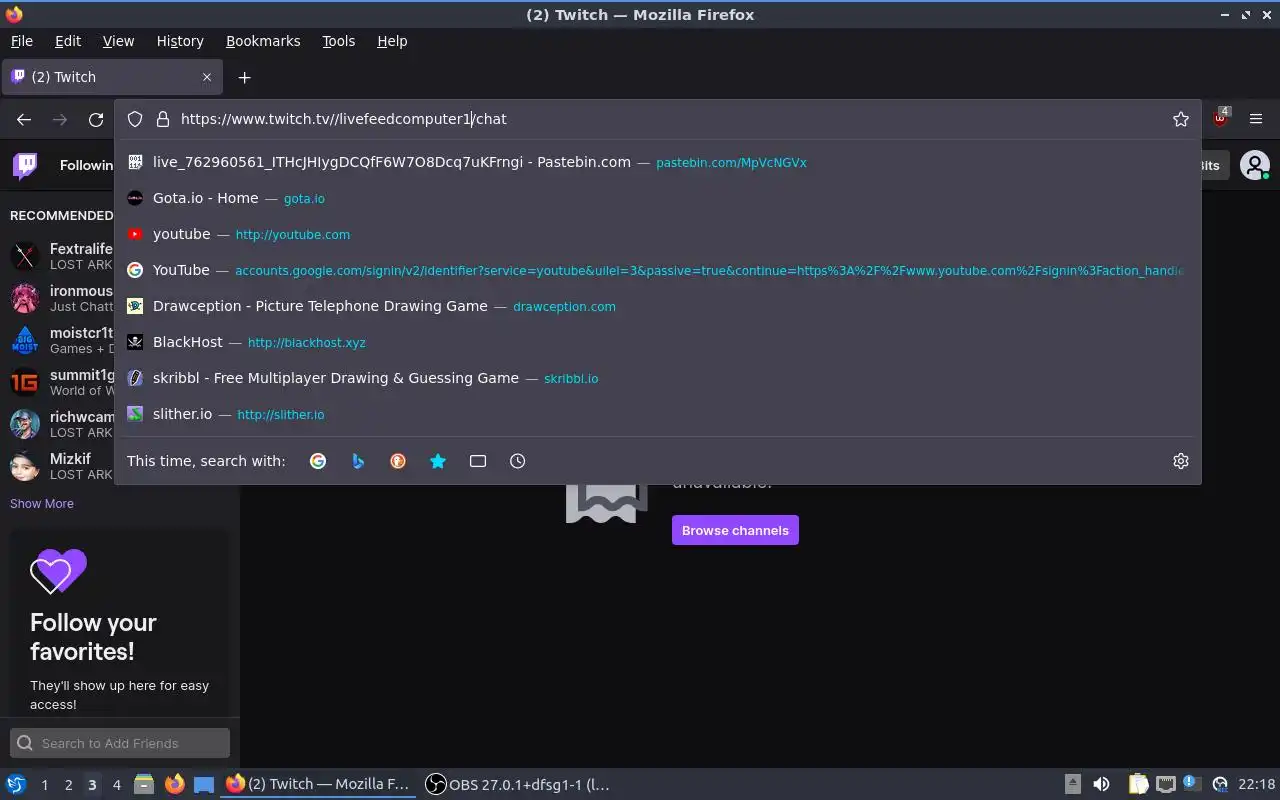The width and height of the screenshot is (1280, 800).
Task: Click the Forward navigation arrow
Action: (x=60, y=119)
